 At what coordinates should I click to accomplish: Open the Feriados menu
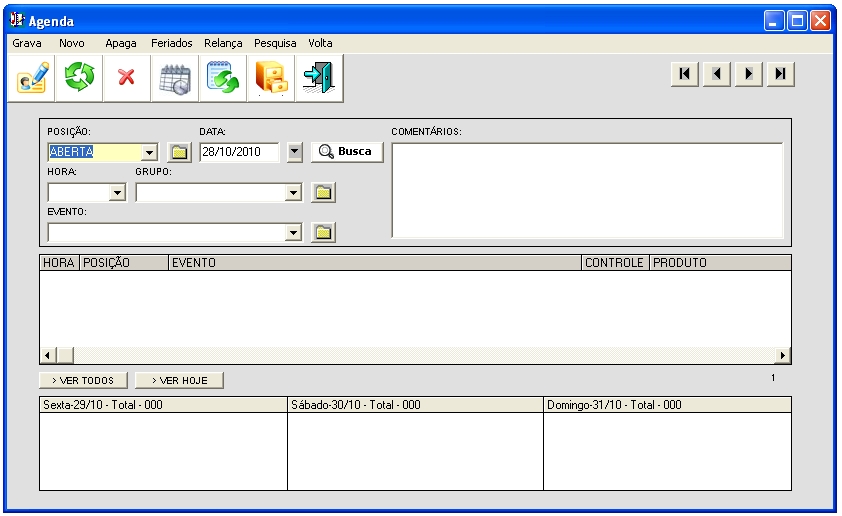[171, 43]
